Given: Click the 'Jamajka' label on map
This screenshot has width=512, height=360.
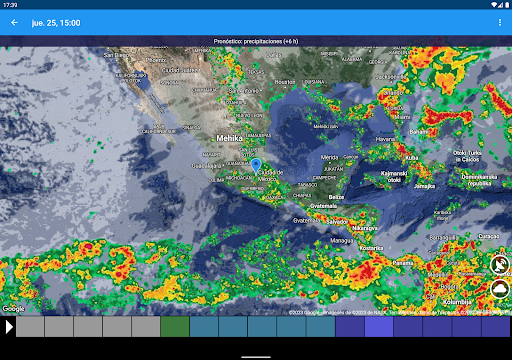Looking at the screenshot, I should pos(424,186).
